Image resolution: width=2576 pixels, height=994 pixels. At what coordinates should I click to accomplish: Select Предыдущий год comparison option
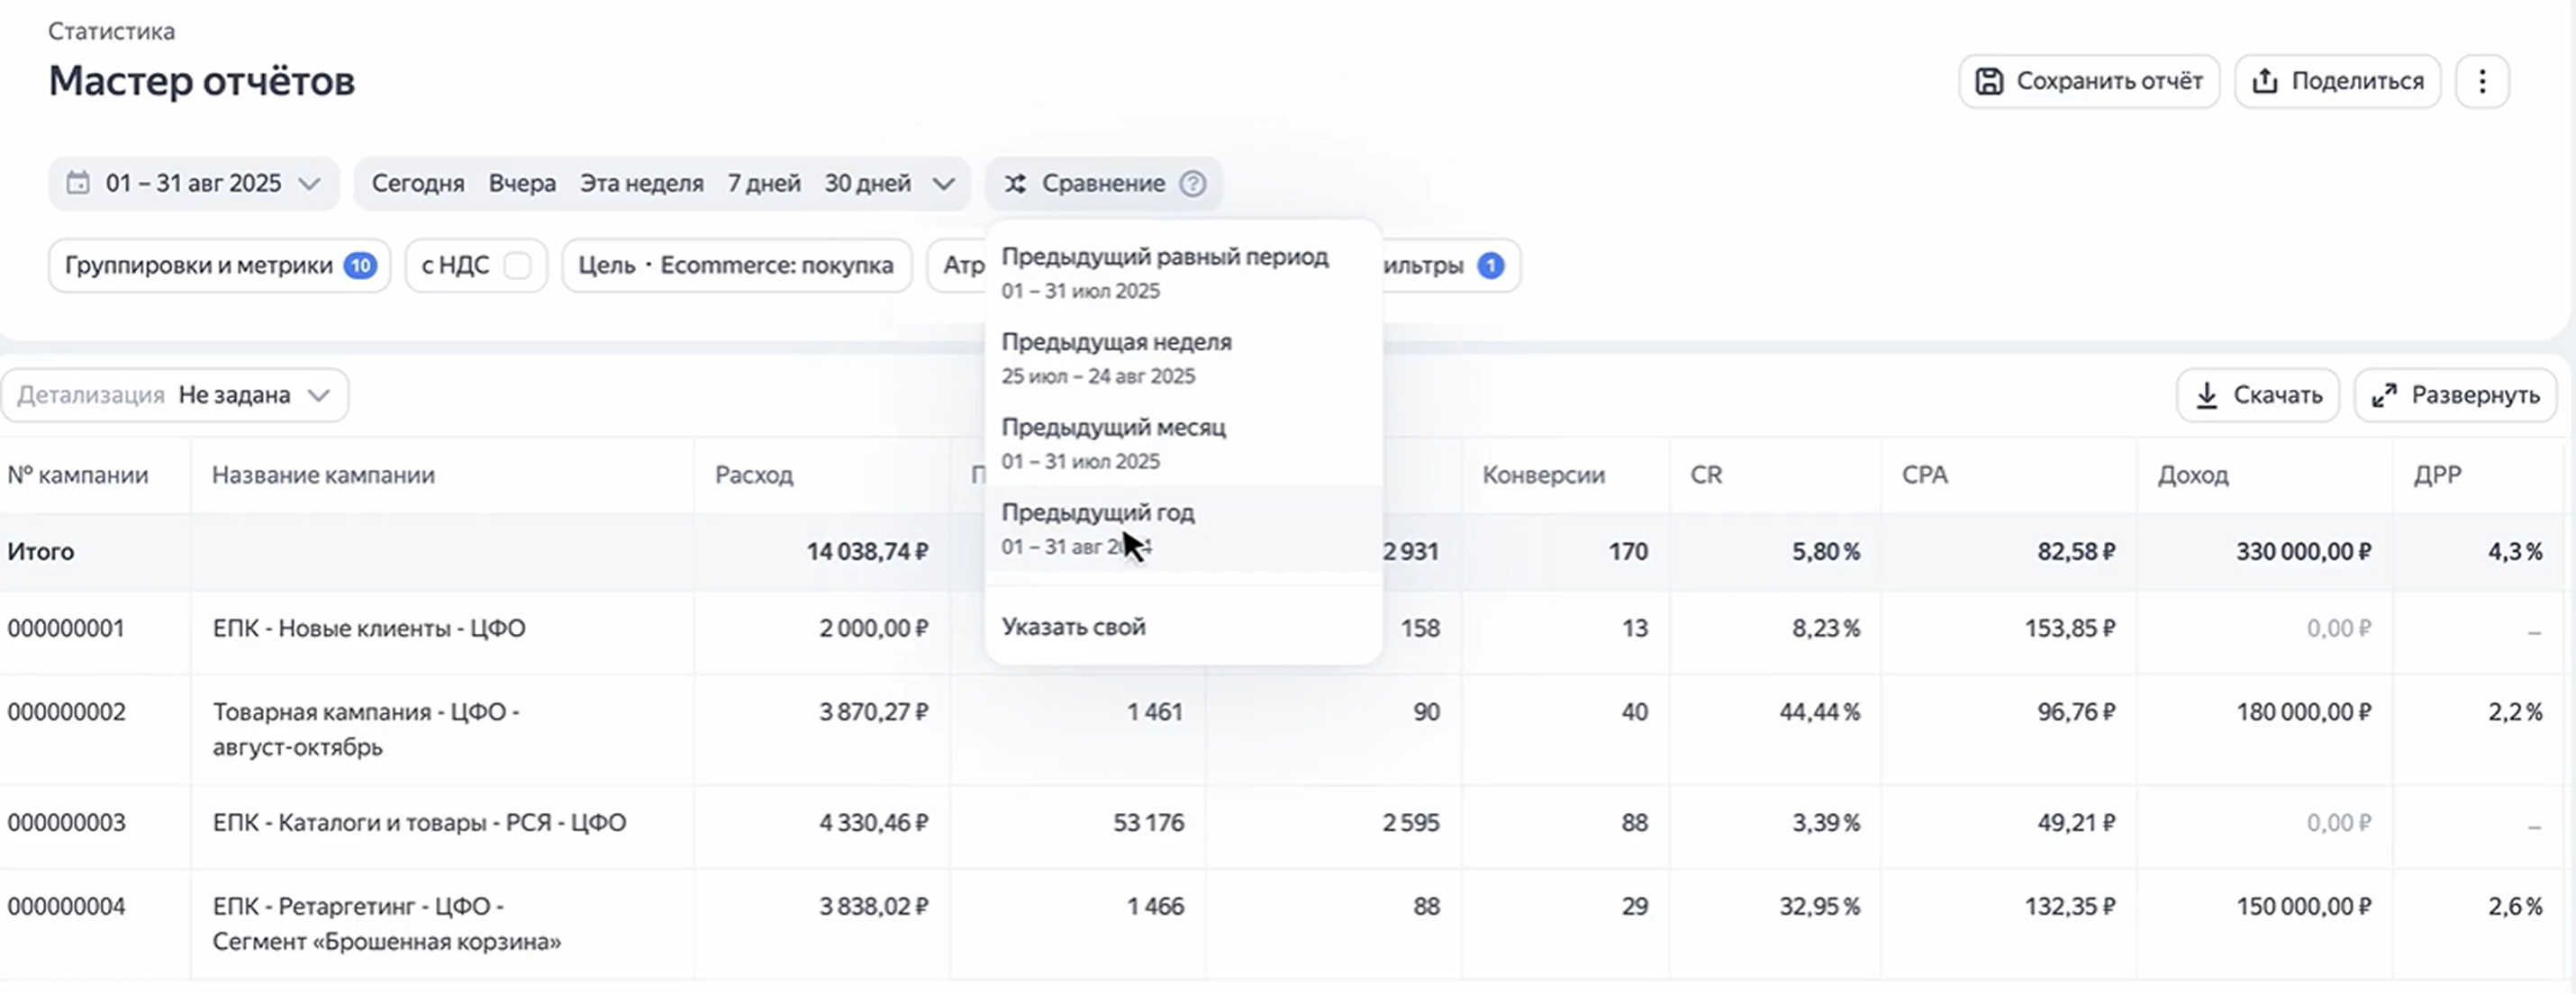[x=1098, y=512]
